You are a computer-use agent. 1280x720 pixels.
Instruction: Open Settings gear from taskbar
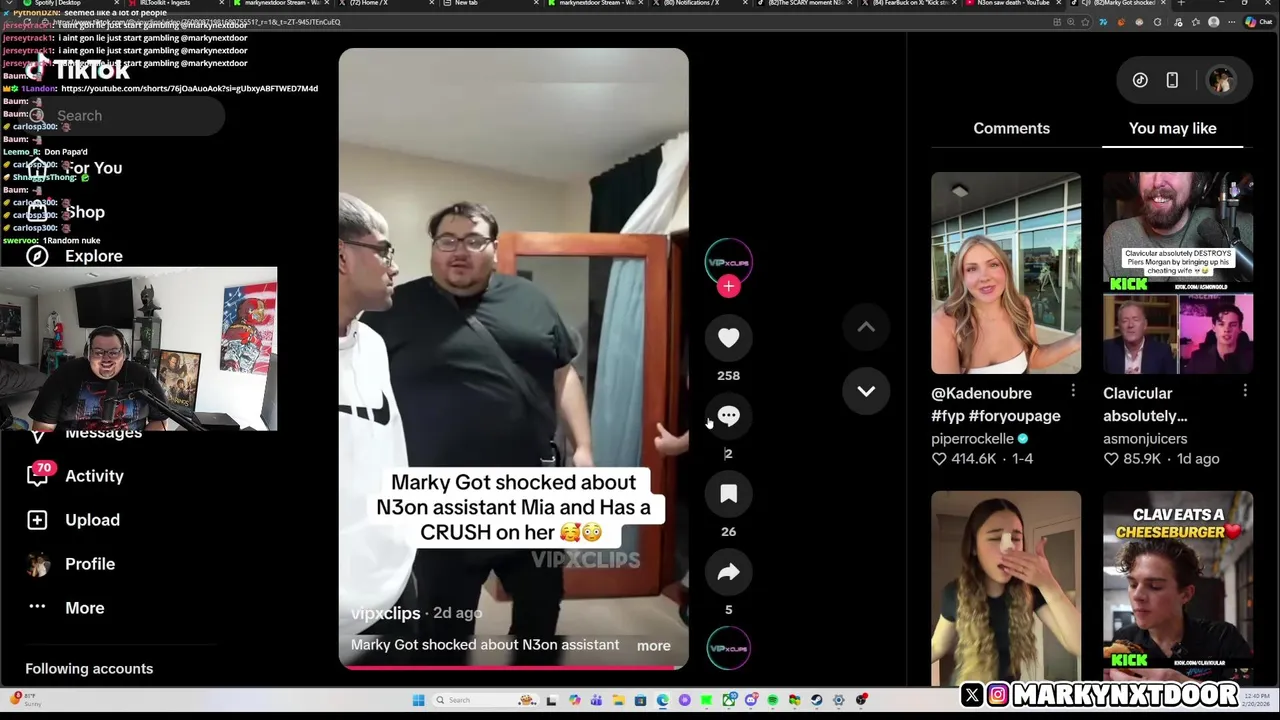[x=838, y=700]
